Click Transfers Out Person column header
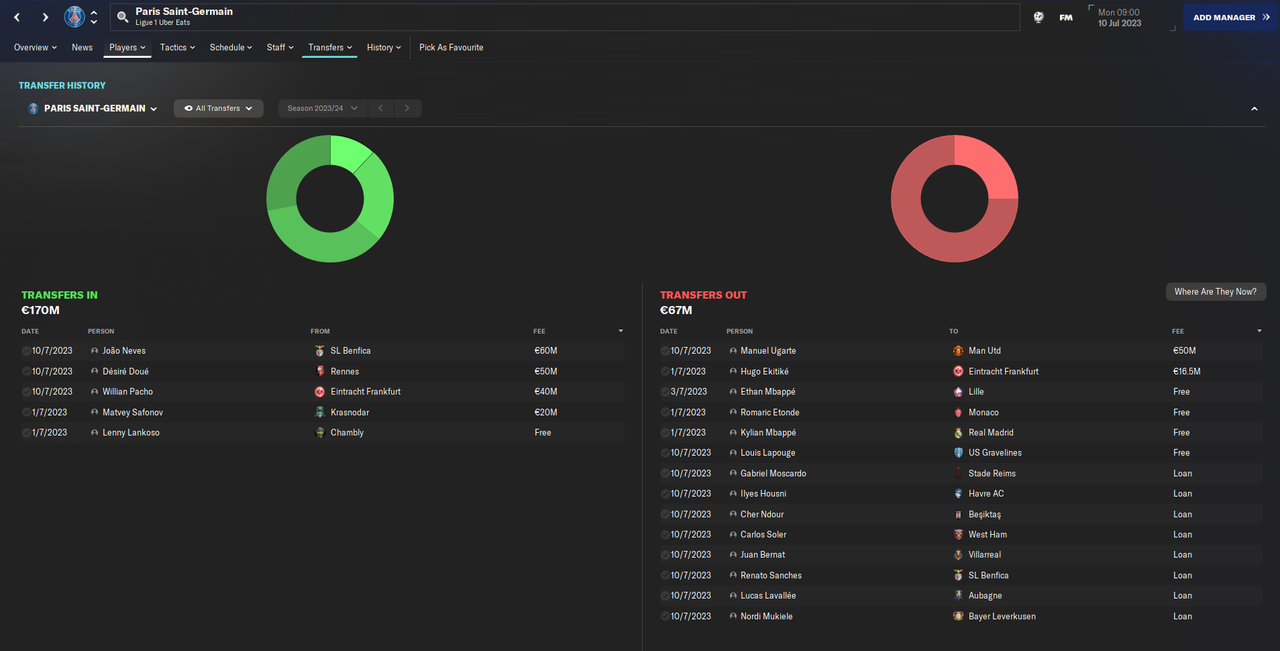Image resolution: width=1280 pixels, height=651 pixels. point(740,331)
